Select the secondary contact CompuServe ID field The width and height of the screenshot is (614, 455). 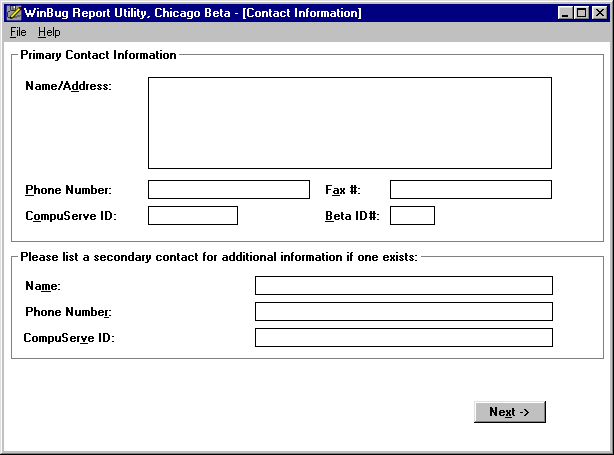[x=404, y=338]
